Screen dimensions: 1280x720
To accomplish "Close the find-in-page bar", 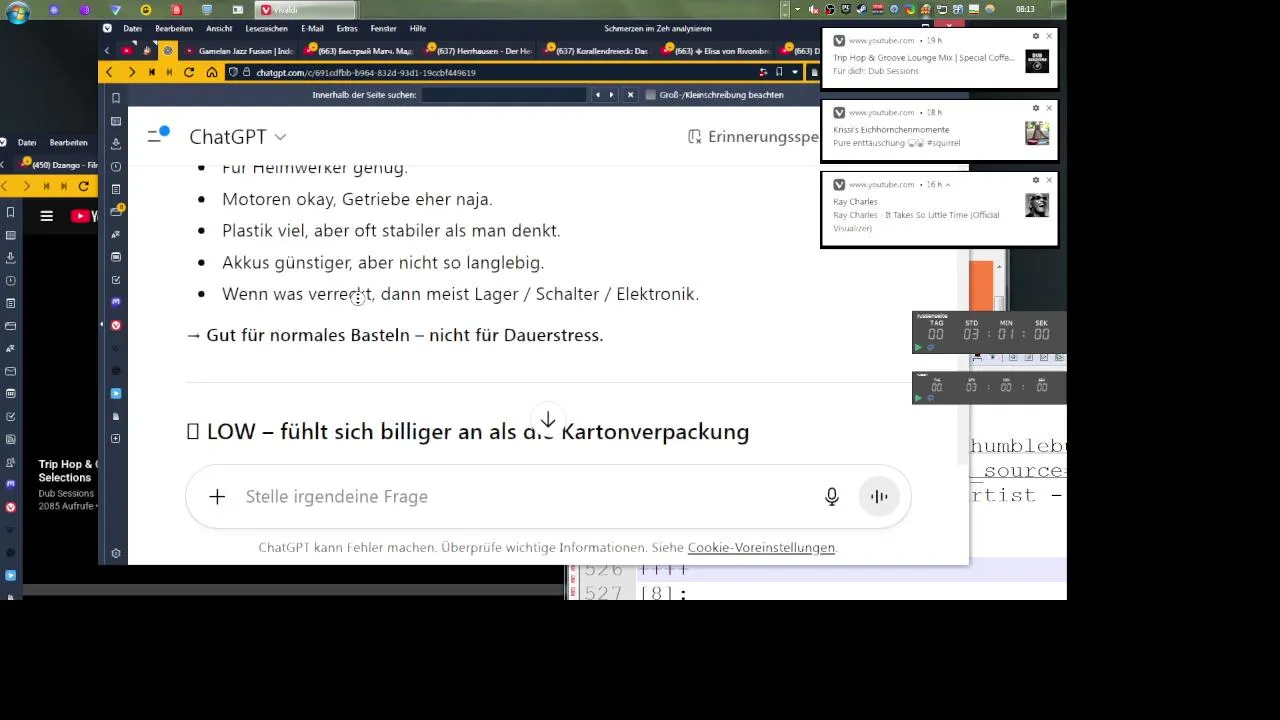I will click(630, 95).
